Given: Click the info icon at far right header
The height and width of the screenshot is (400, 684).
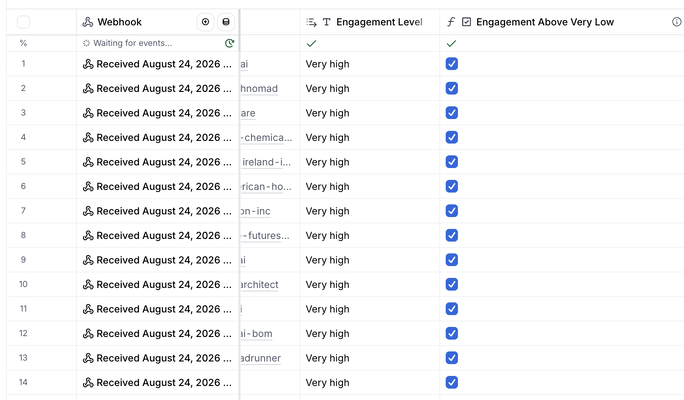Looking at the screenshot, I should coord(677,22).
